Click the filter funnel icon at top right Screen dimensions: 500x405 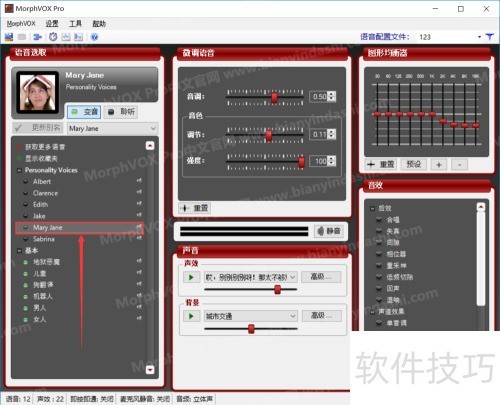489,37
